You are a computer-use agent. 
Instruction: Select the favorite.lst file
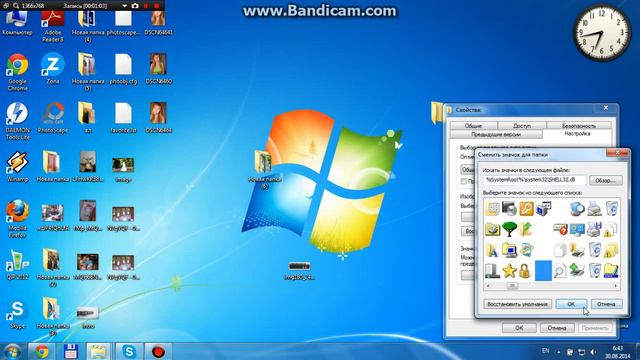[x=123, y=118]
